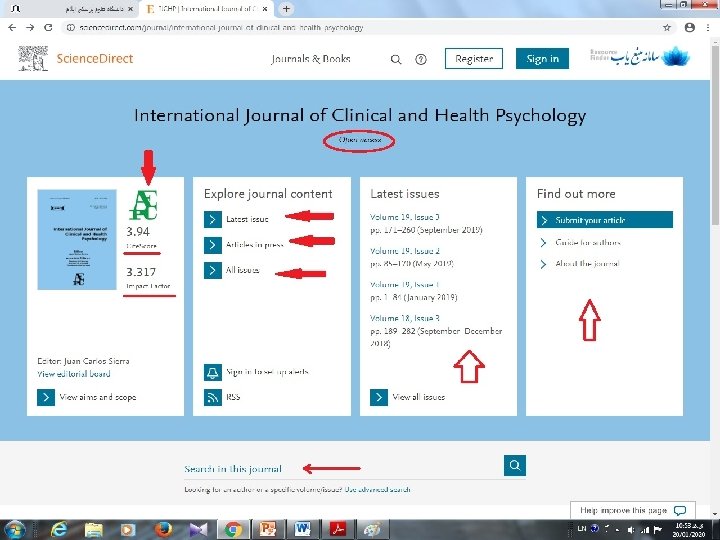Bookmark this page with the star icon

point(667,28)
